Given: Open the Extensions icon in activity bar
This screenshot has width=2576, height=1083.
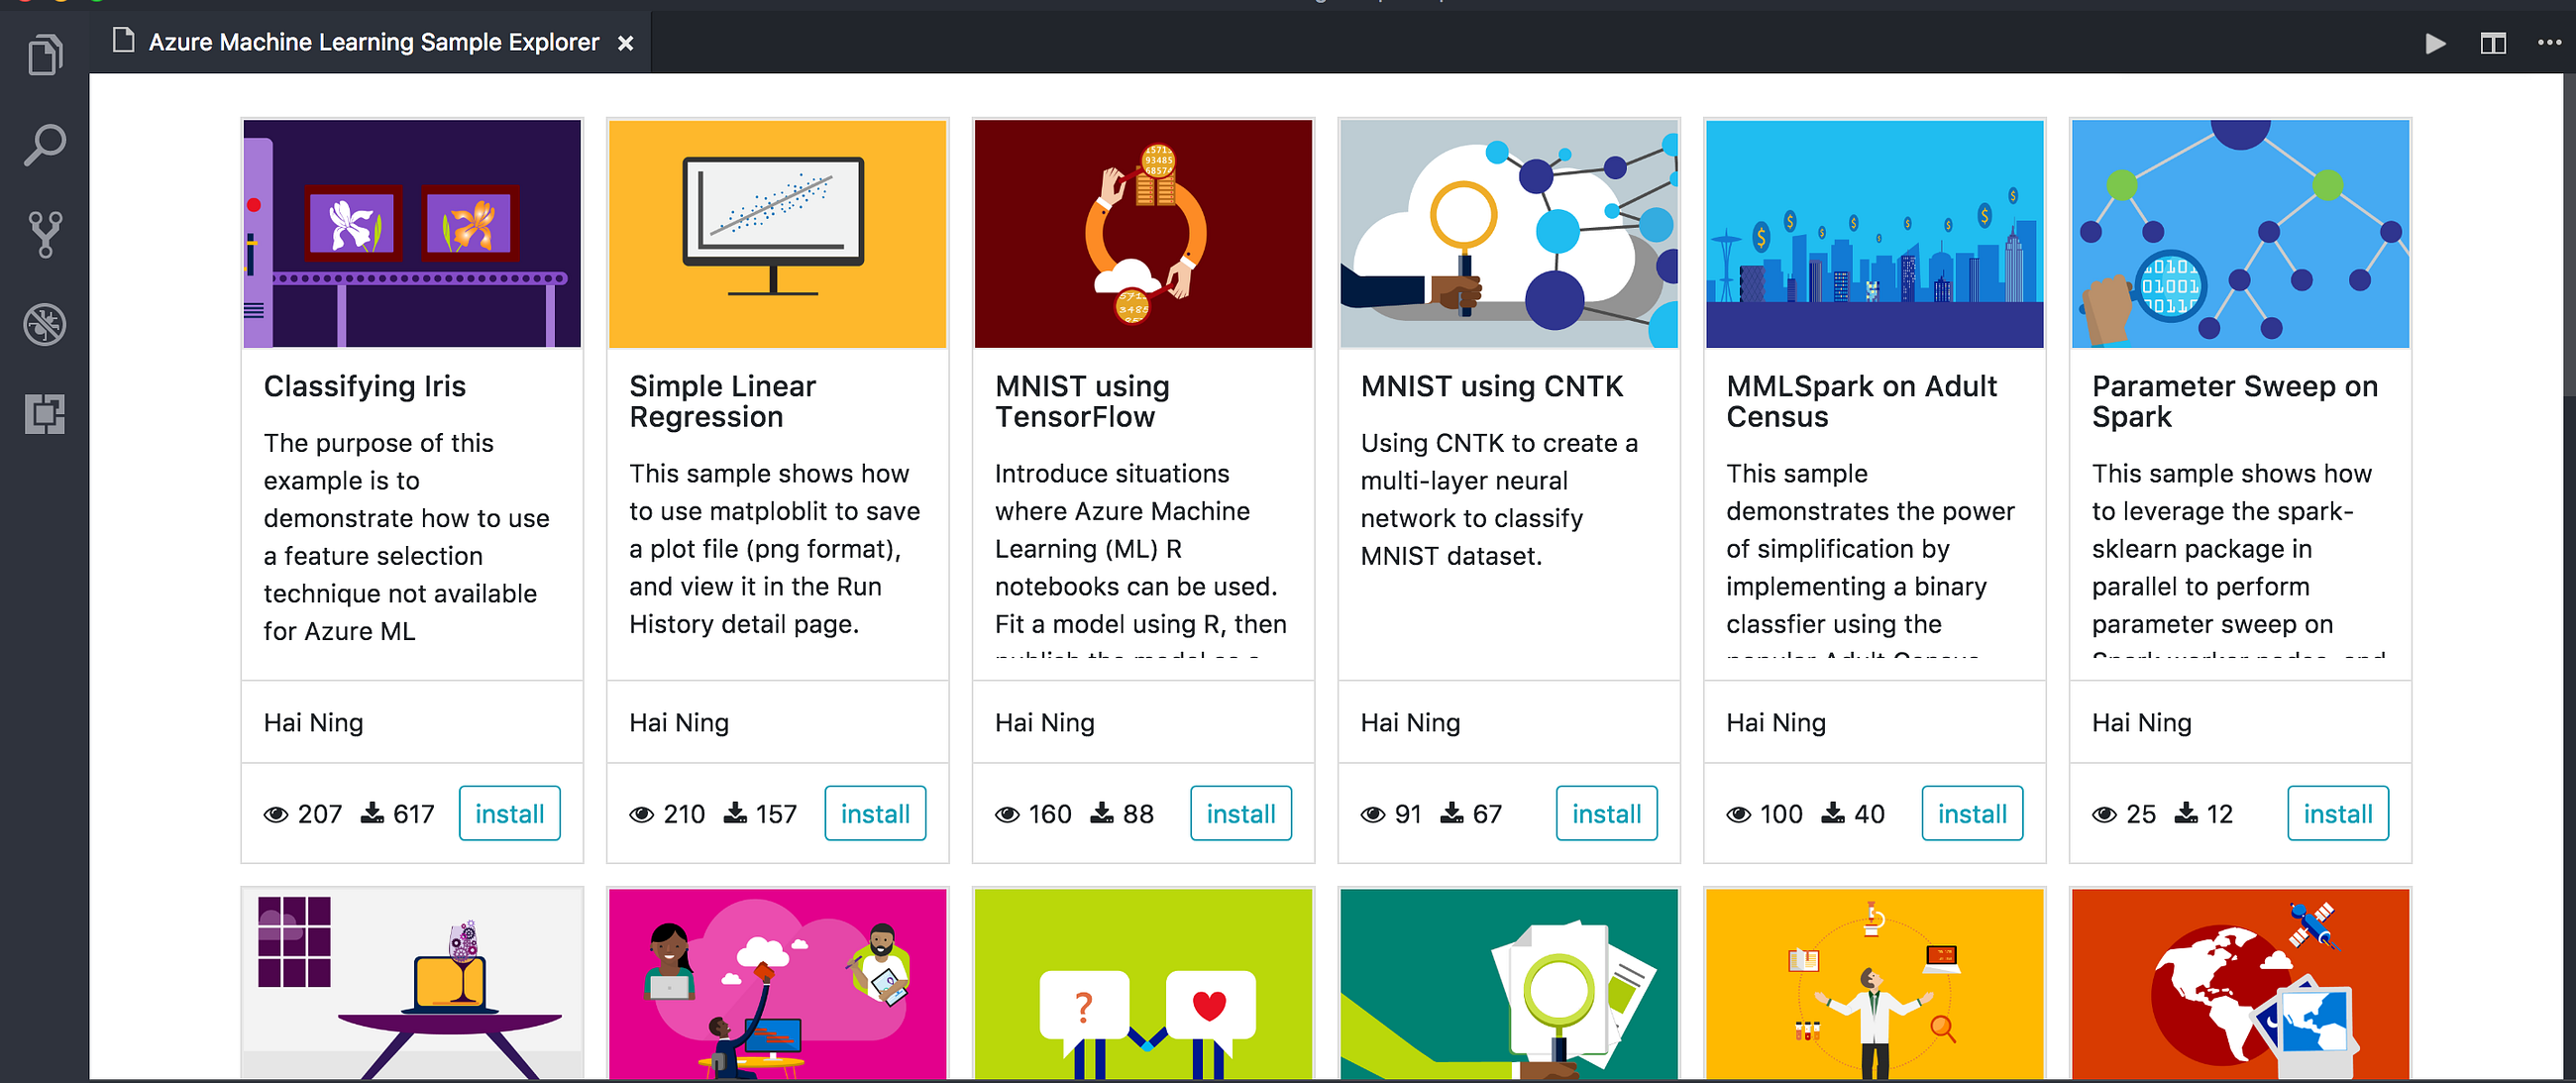Looking at the screenshot, I should click(44, 413).
